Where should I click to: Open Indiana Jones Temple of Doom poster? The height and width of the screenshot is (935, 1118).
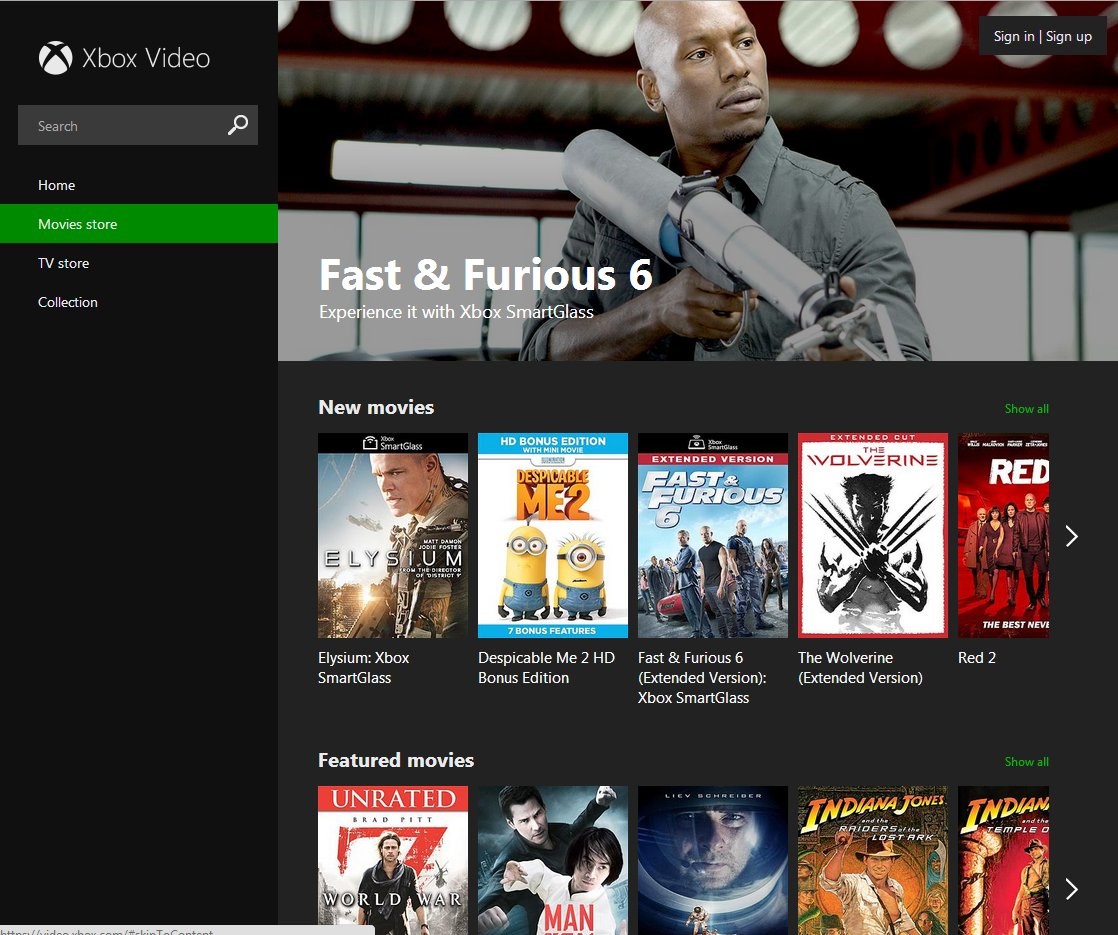click(1003, 860)
